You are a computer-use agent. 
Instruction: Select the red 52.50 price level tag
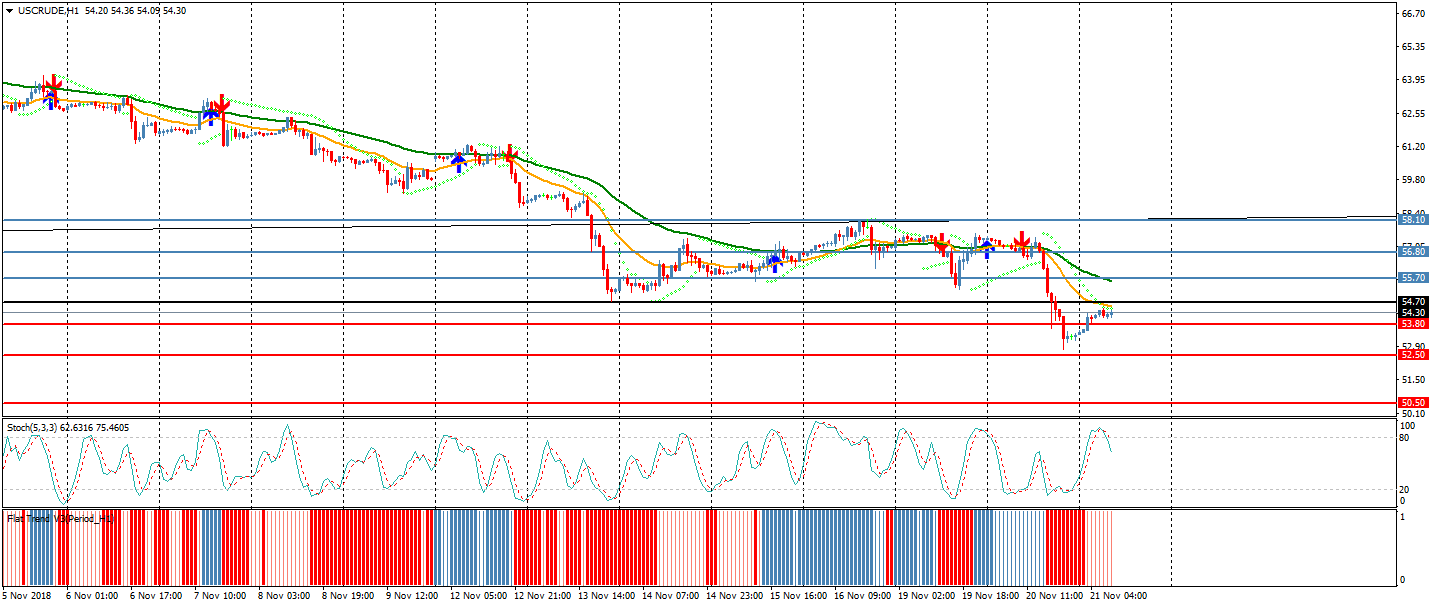coord(1413,355)
